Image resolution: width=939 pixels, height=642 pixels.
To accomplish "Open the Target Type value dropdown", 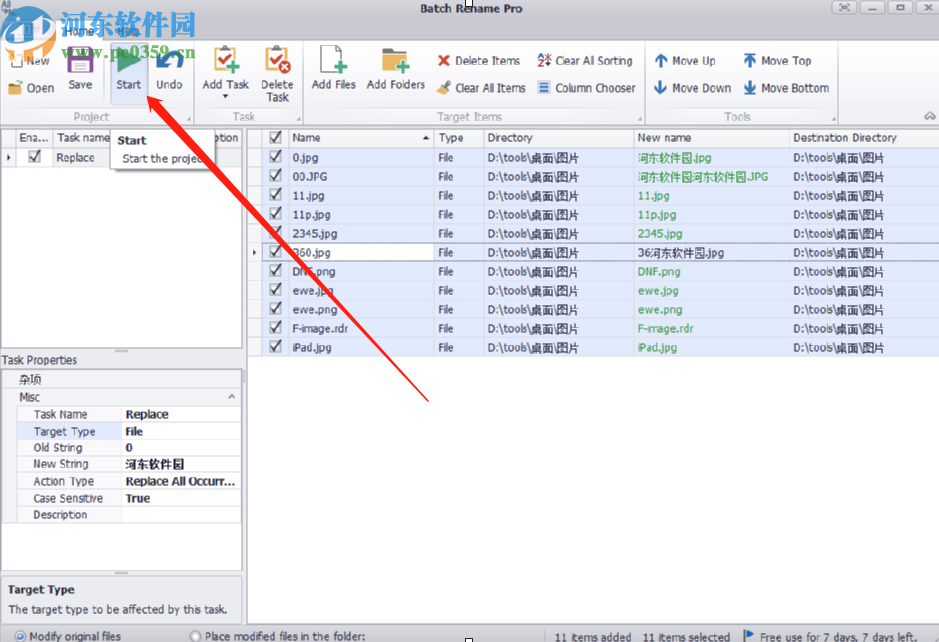I will (x=180, y=431).
